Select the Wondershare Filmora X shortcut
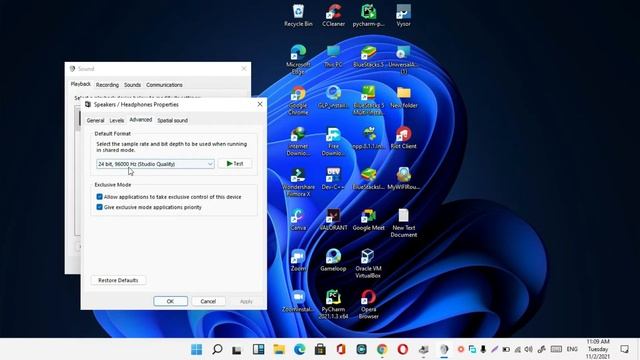The width and height of the screenshot is (640, 360). pyautogui.click(x=298, y=182)
